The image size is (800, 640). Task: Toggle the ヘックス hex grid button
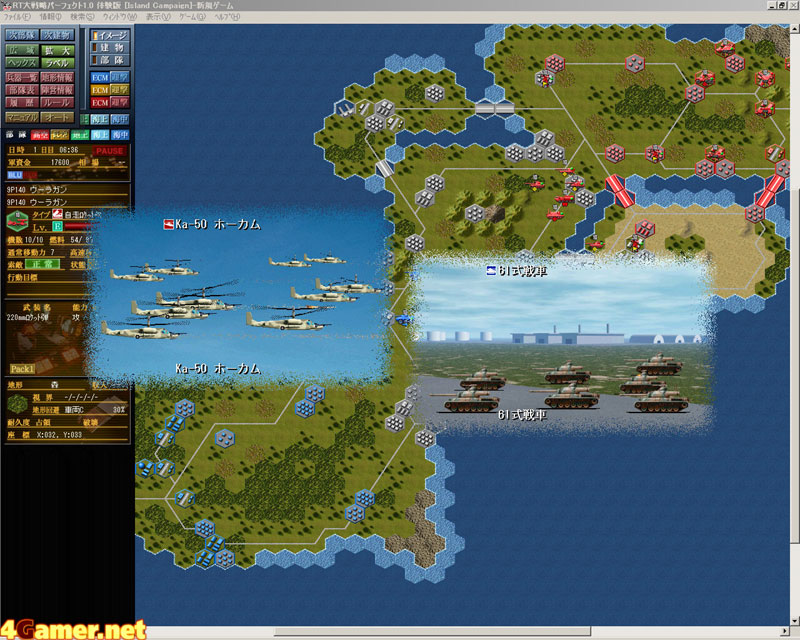(22, 63)
